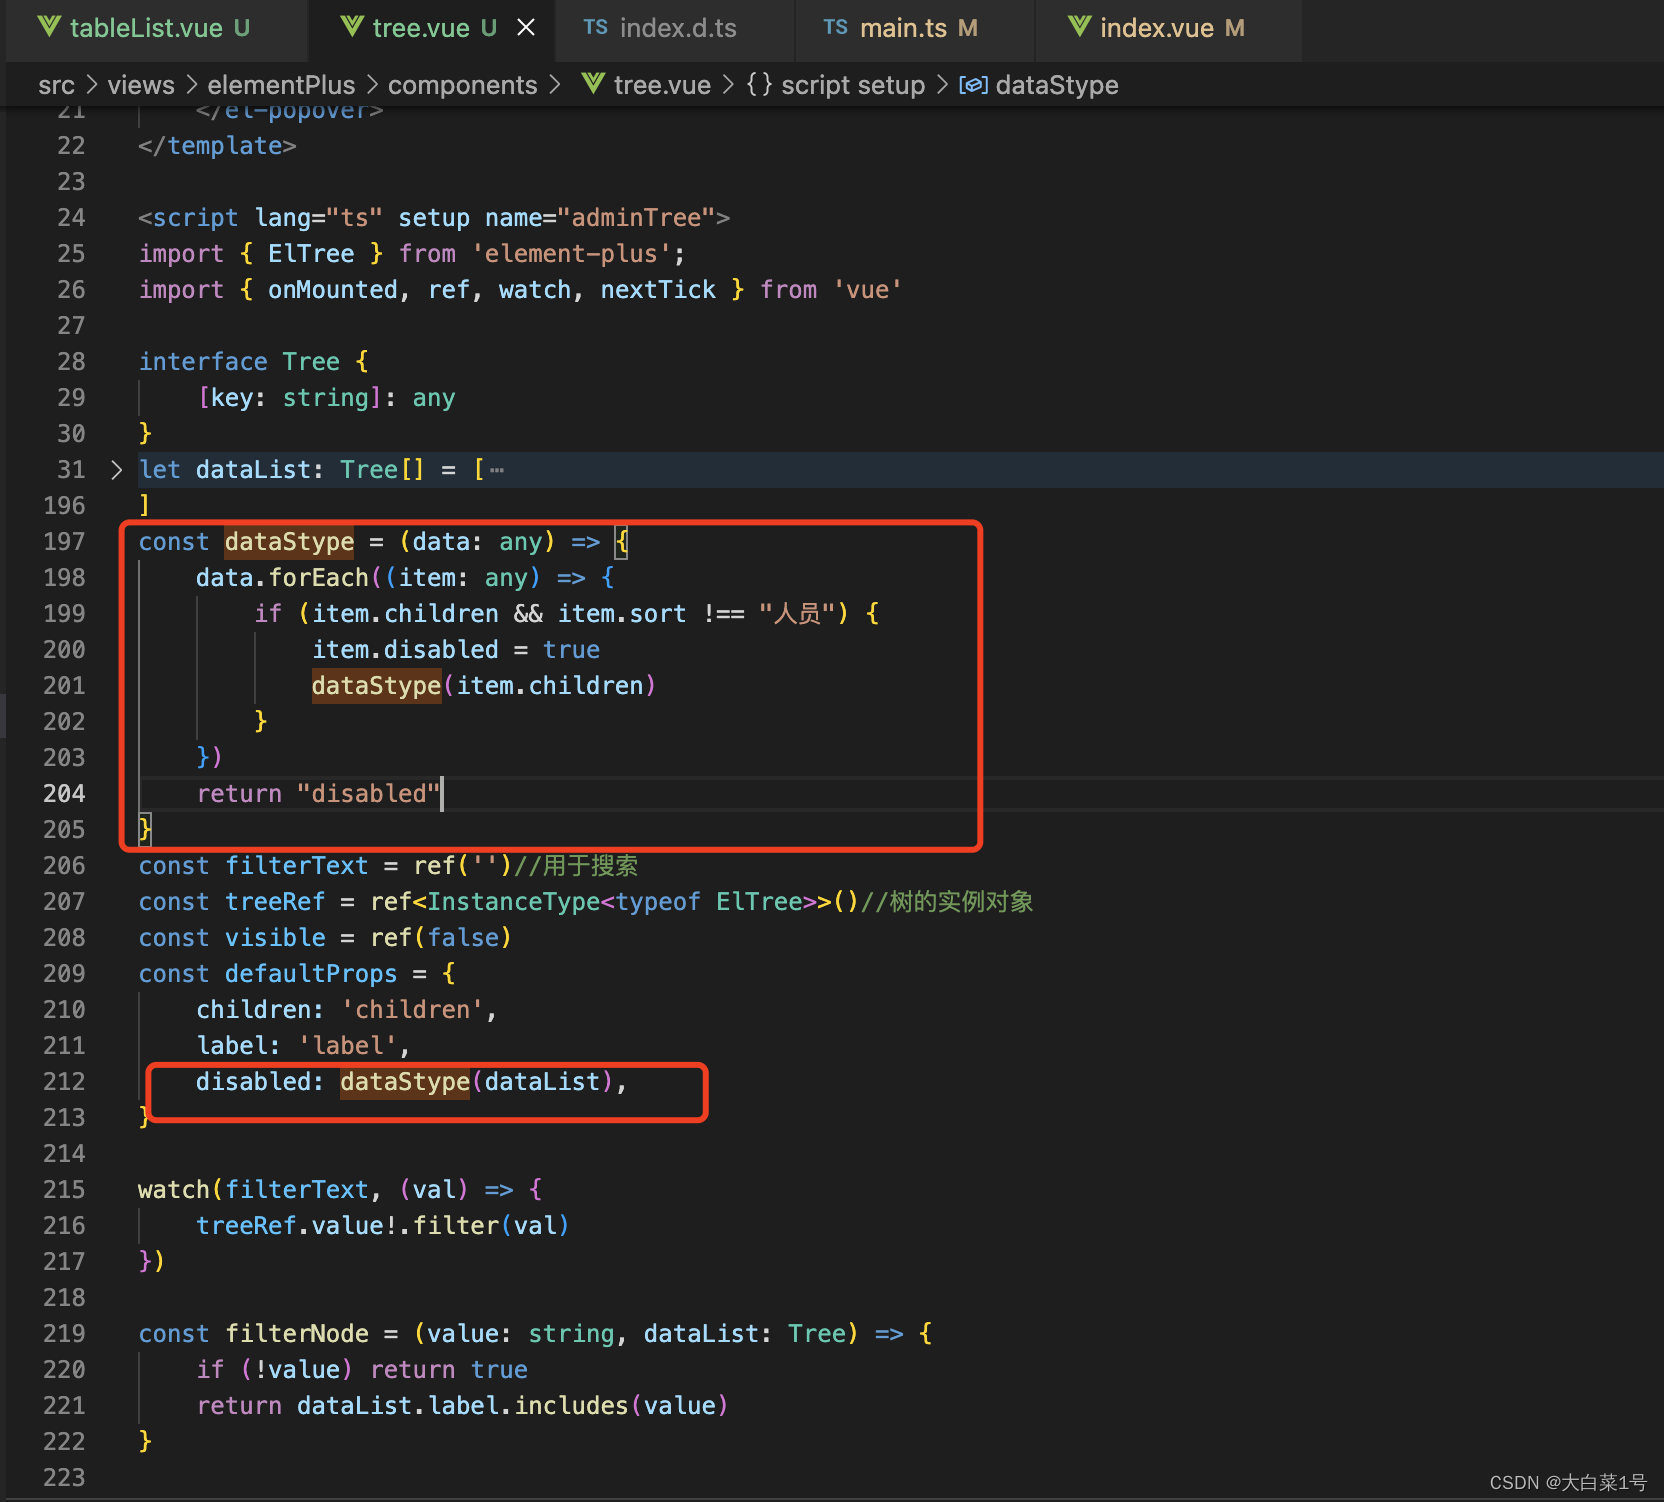Click the script setup breadcrumb symbol
Screen dimensions: 1664x1502
coord(853,85)
